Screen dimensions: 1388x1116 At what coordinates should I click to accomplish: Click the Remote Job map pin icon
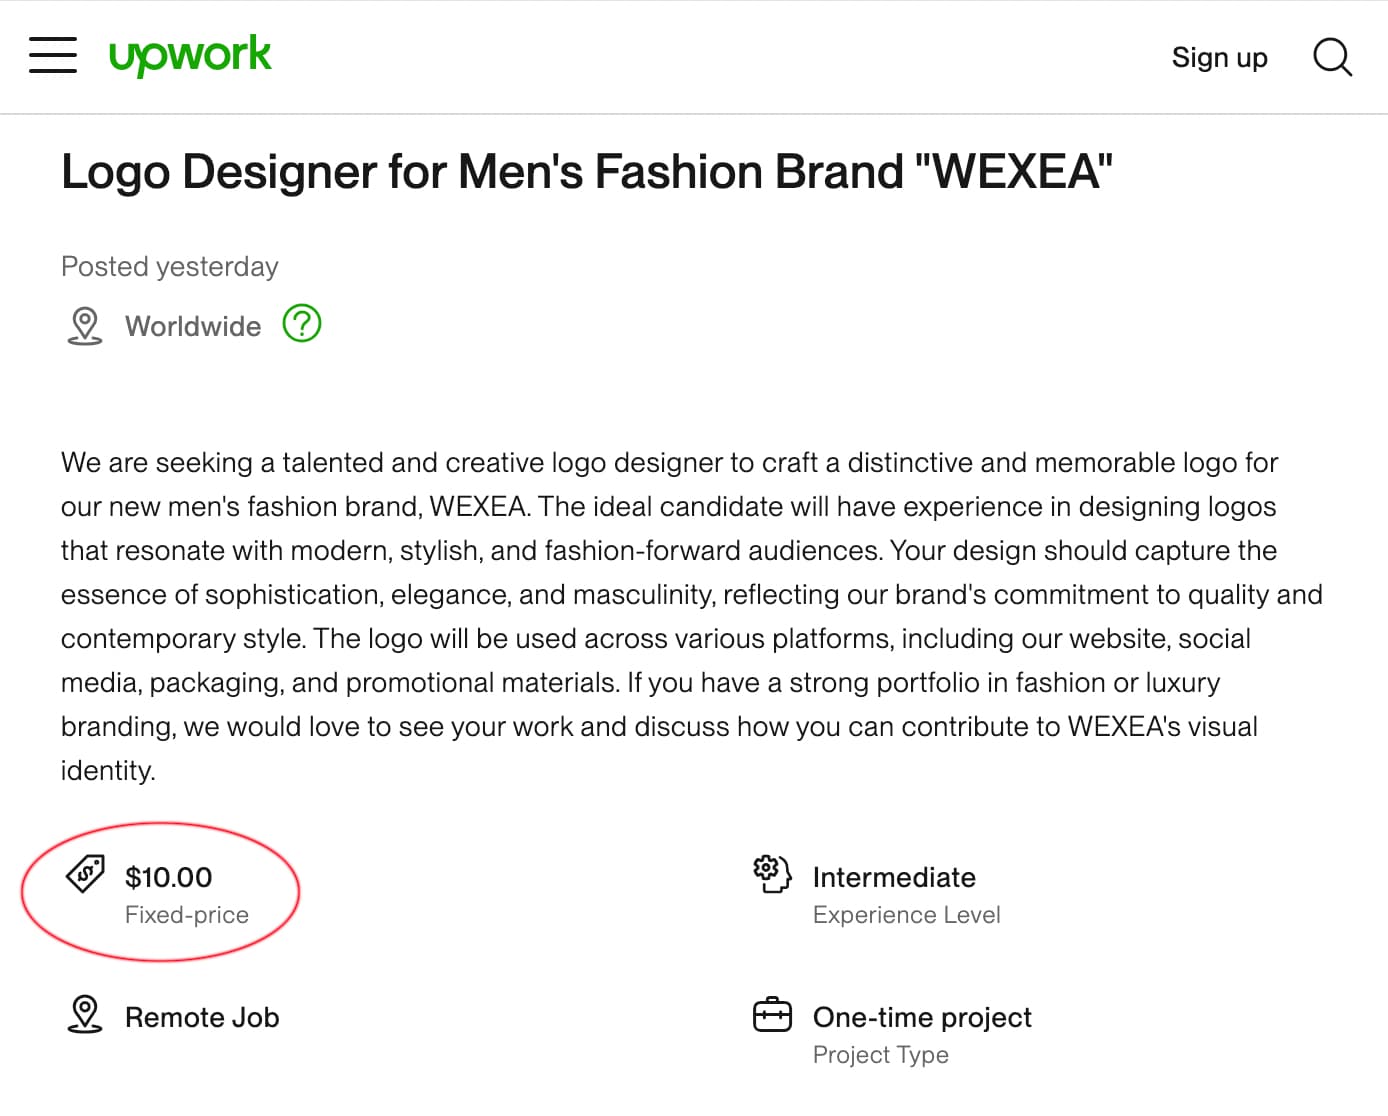tap(85, 1014)
